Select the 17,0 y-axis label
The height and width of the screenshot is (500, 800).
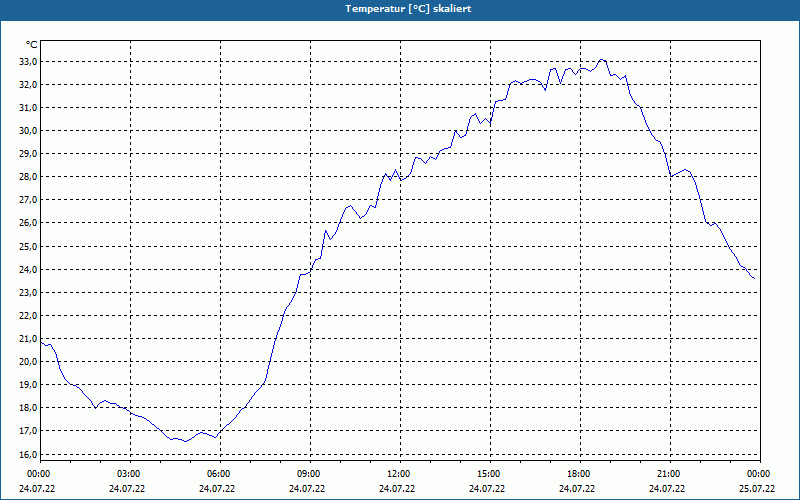(x=28, y=431)
